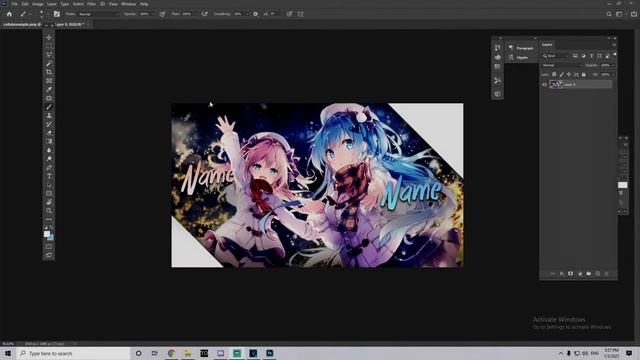
Task: Select the History Brush tool
Action: [49, 124]
